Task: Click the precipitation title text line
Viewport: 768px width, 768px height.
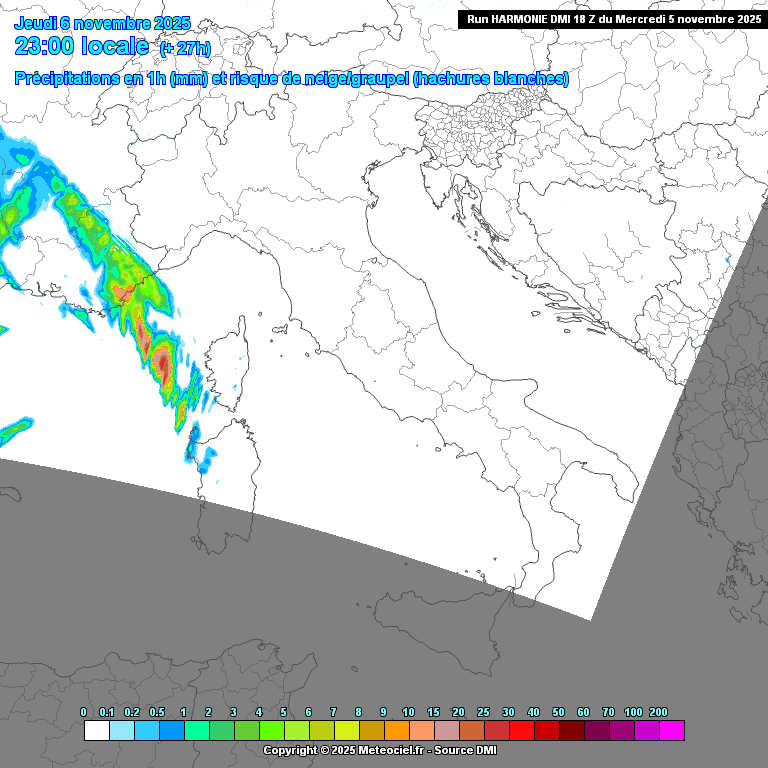Action: click(x=292, y=79)
